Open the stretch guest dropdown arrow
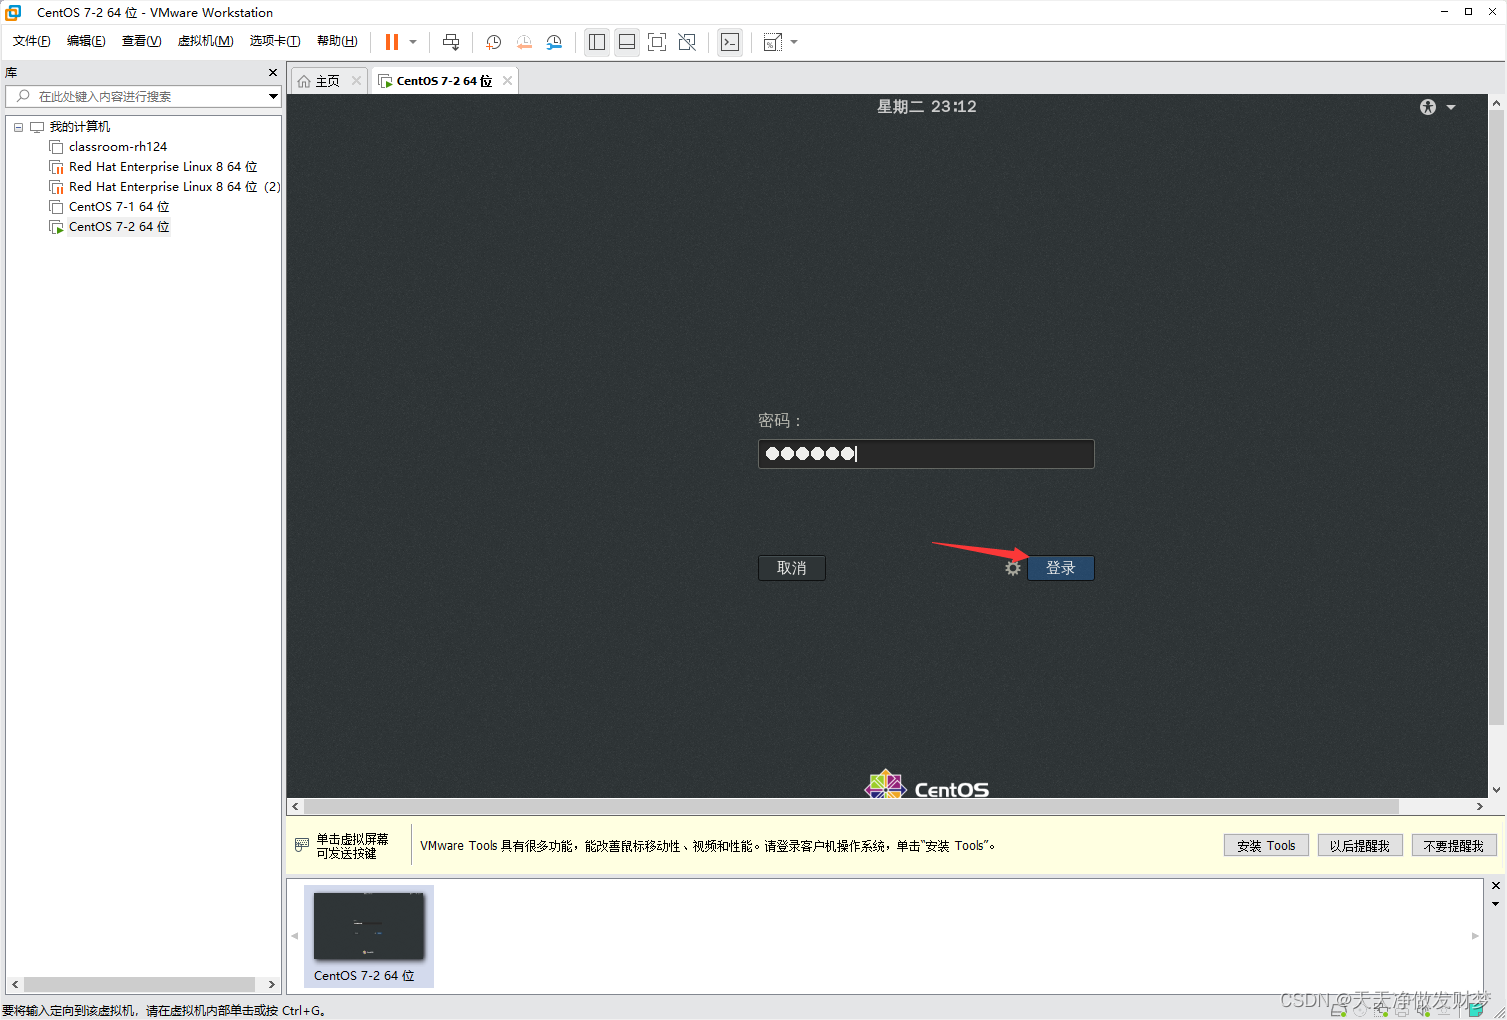This screenshot has height=1020, width=1507. [x=794, y=42]
